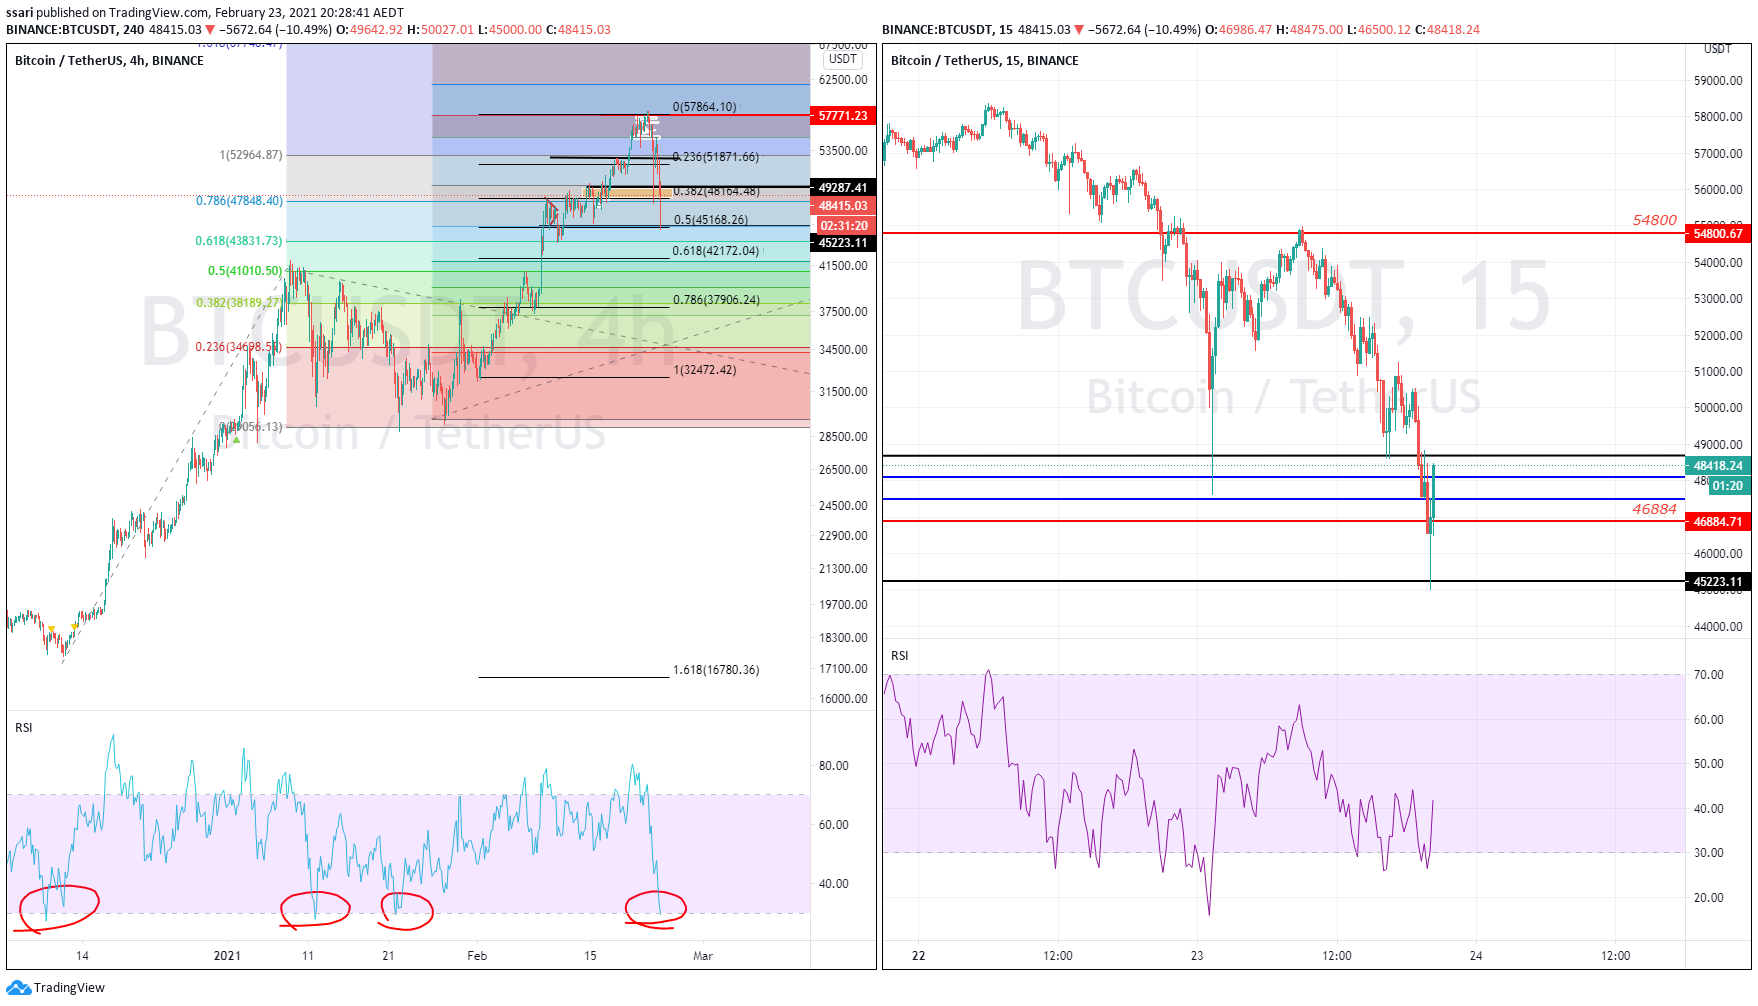Open the TradingView link beside the logo

coord(69,988)
